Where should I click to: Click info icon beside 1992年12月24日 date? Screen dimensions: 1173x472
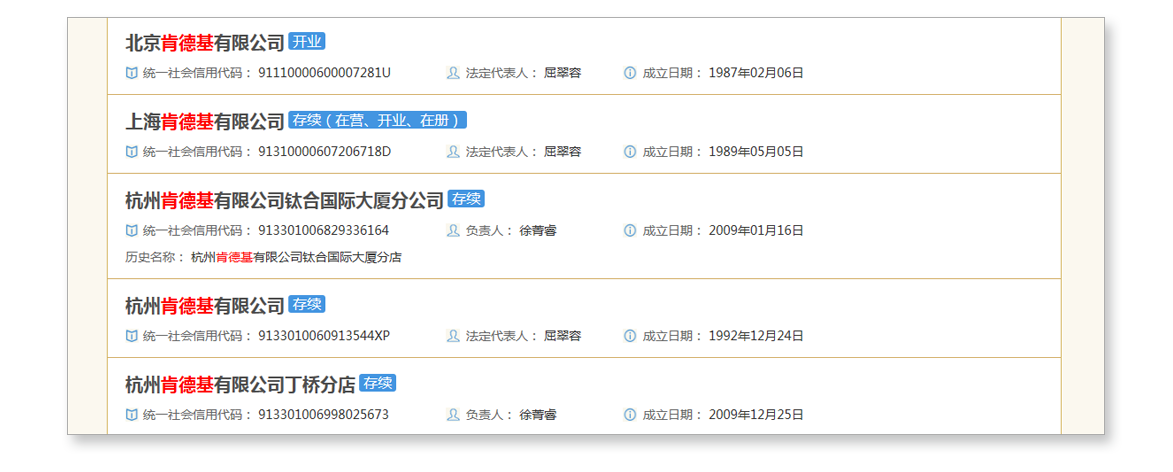click(630, 336)
